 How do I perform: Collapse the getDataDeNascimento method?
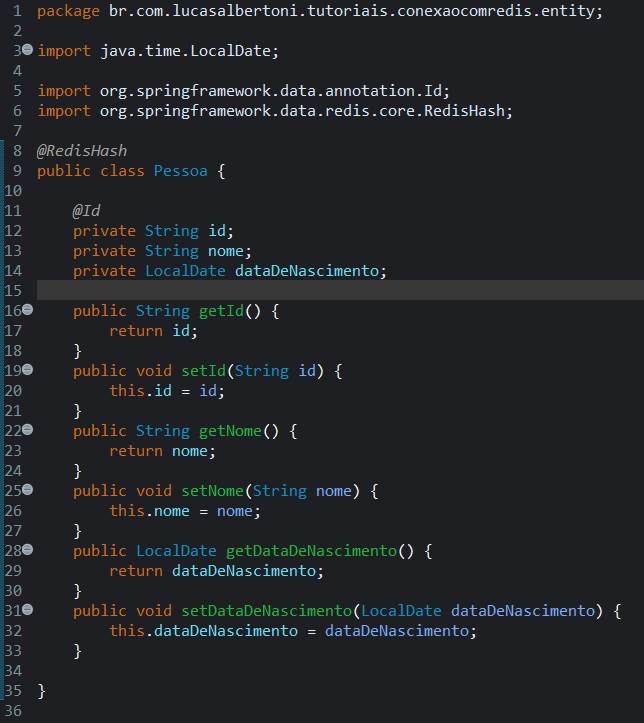pyautogui.click(x=27, y=550)
